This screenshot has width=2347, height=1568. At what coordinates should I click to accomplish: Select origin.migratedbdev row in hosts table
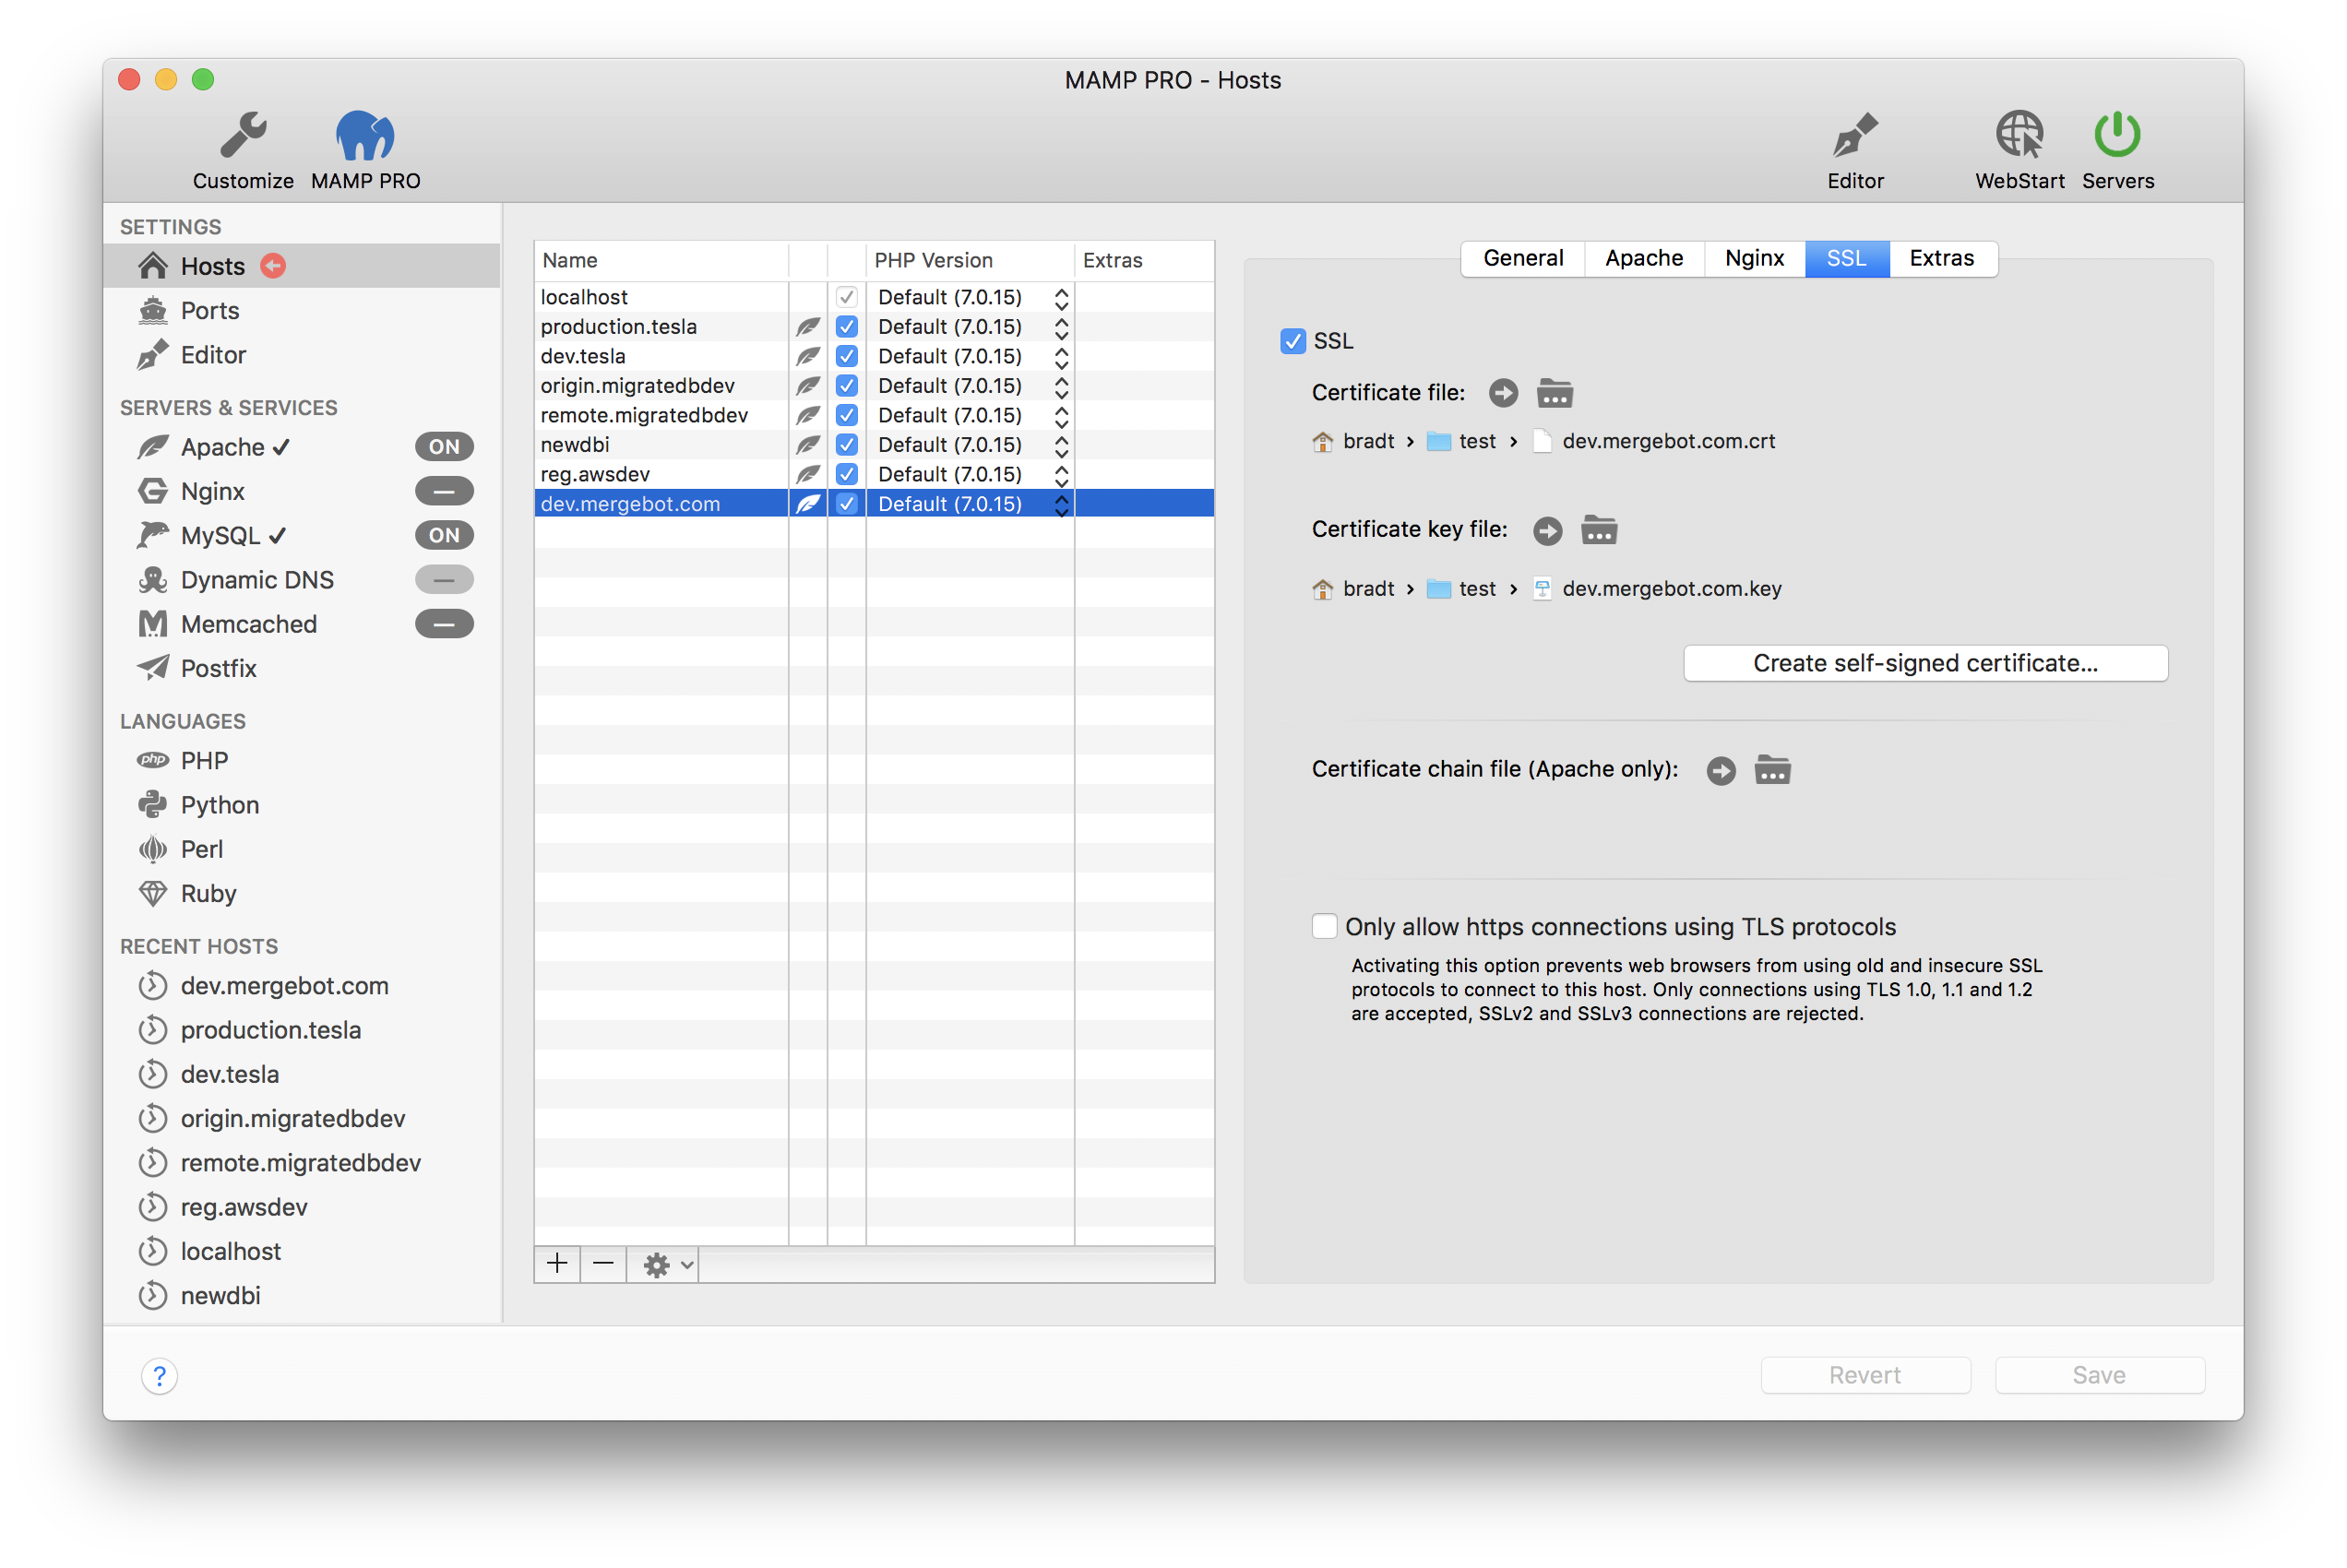[x=873, y=386]
